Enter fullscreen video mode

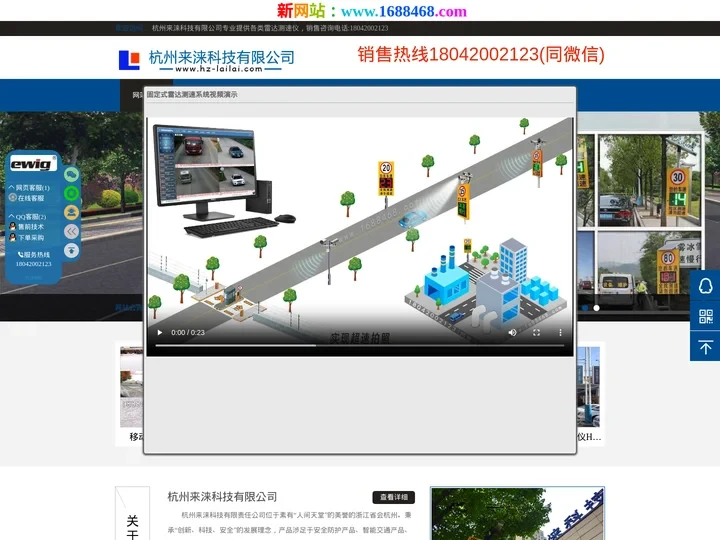pyautogui.click(x=536, y=332)
